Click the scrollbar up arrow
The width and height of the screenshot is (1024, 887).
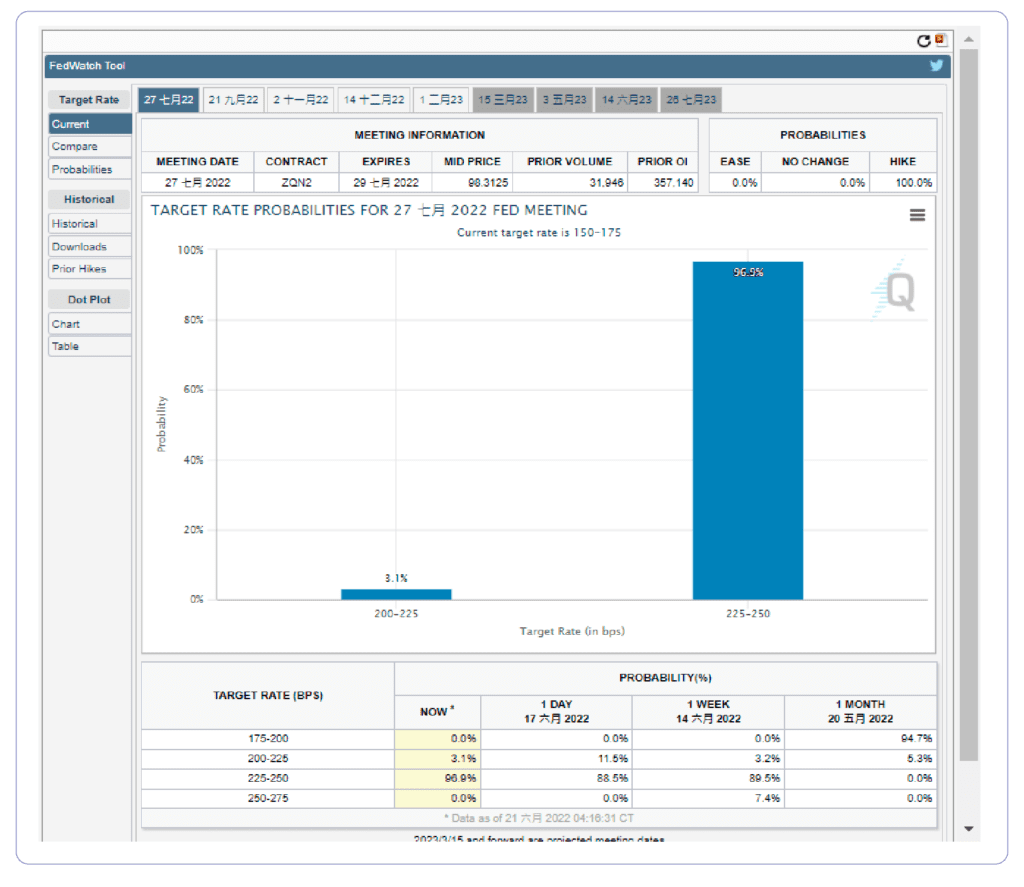click(x=968, y=40)
